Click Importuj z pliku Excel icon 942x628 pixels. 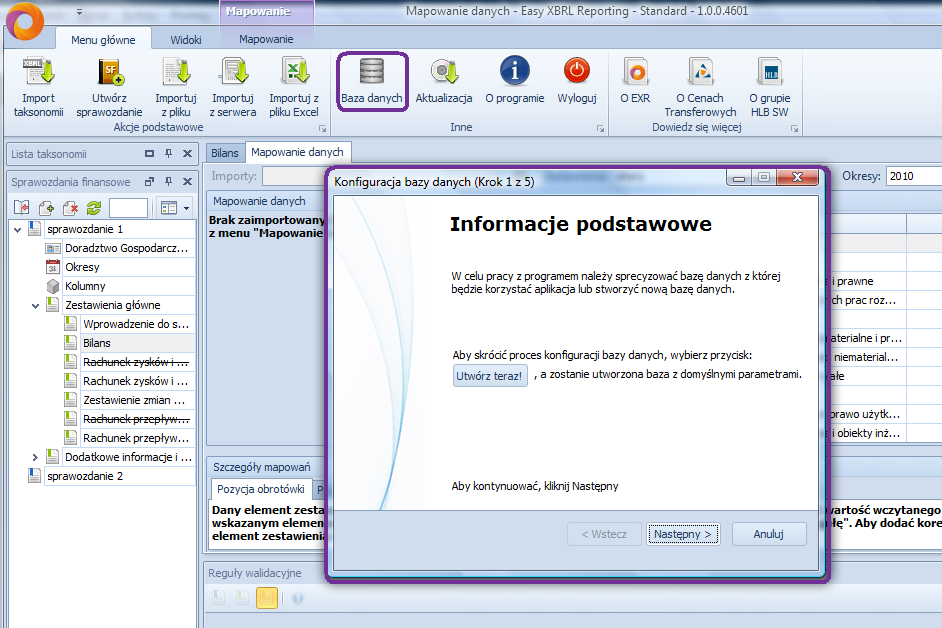(294, 72)
